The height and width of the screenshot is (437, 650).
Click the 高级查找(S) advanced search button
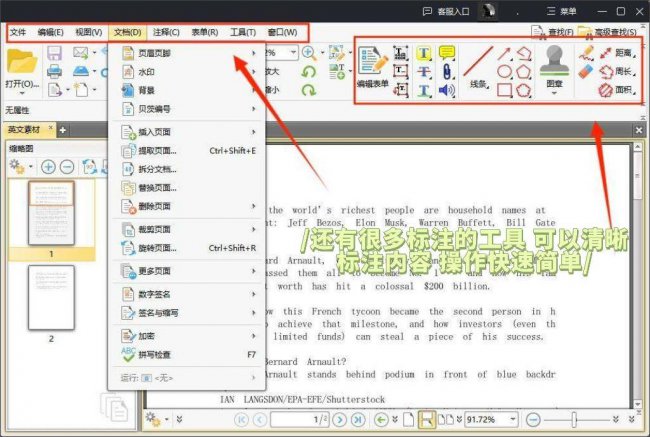tap(607, 32)
